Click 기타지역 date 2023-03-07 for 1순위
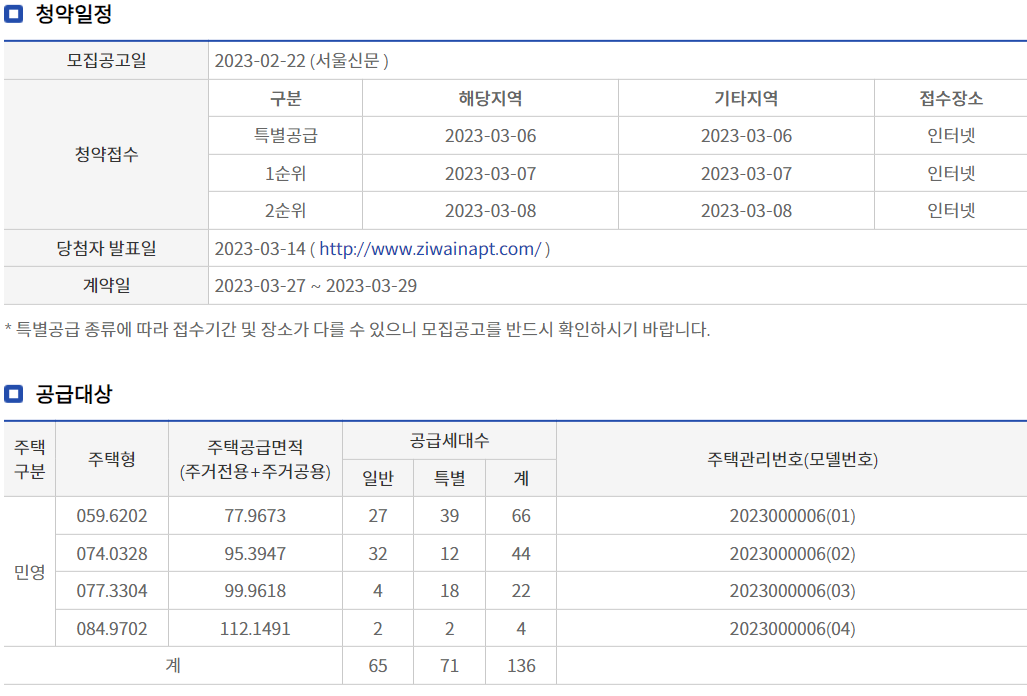 click(746, 174)
